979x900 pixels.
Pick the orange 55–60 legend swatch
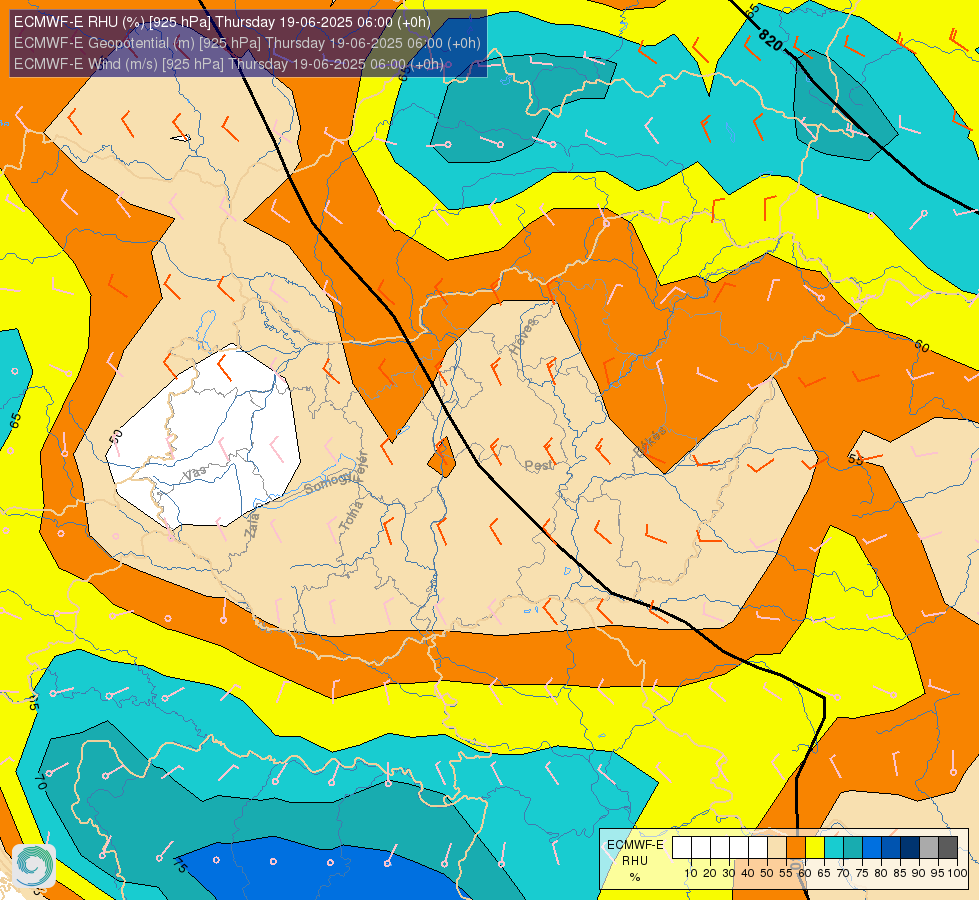pos(796,848)
